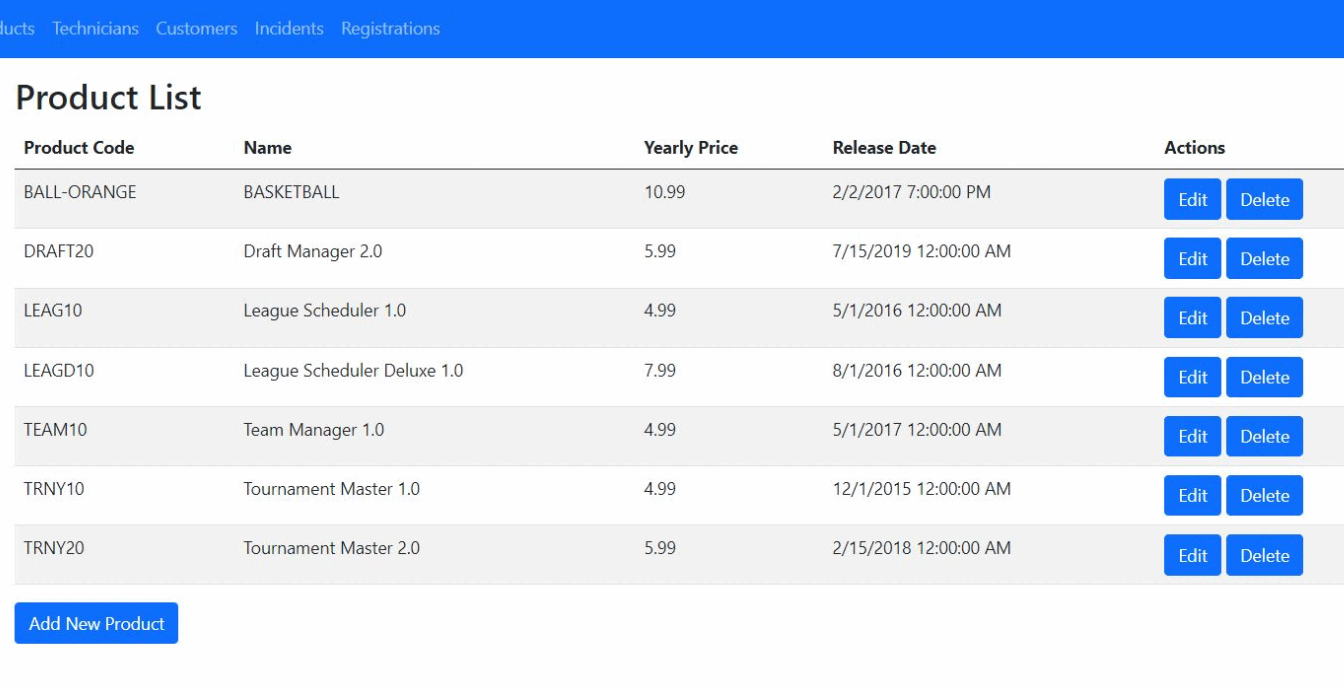The image size is (1344, 689).
Task: Delete the TRNY20 product
Action: 1264,555
